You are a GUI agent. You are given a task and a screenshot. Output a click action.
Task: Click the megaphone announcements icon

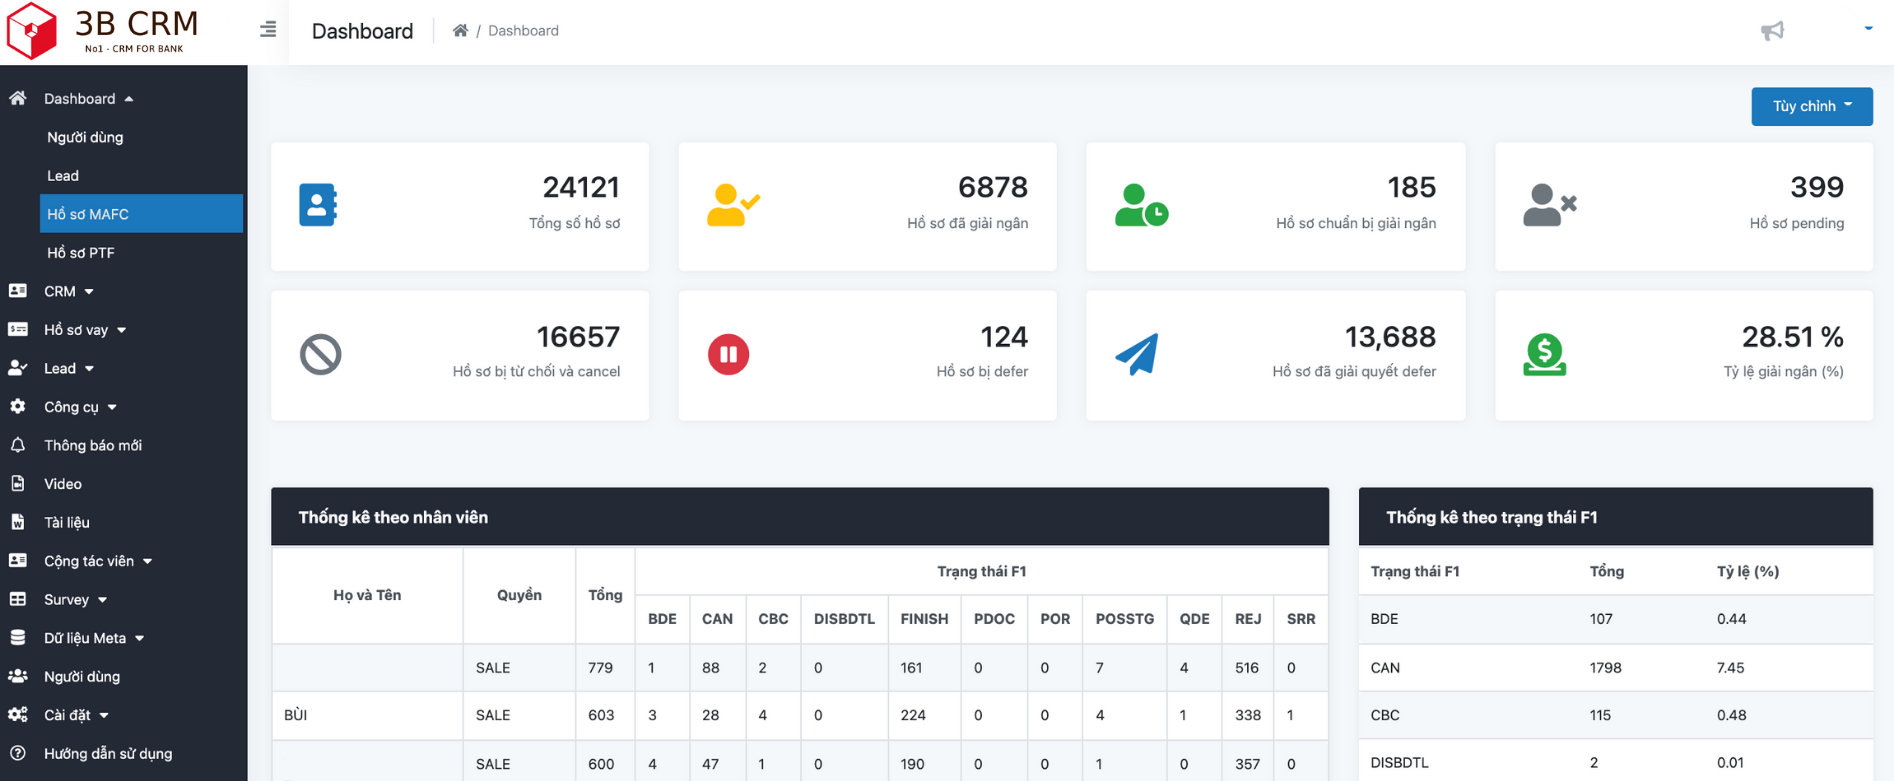[x=1772, y=31]
